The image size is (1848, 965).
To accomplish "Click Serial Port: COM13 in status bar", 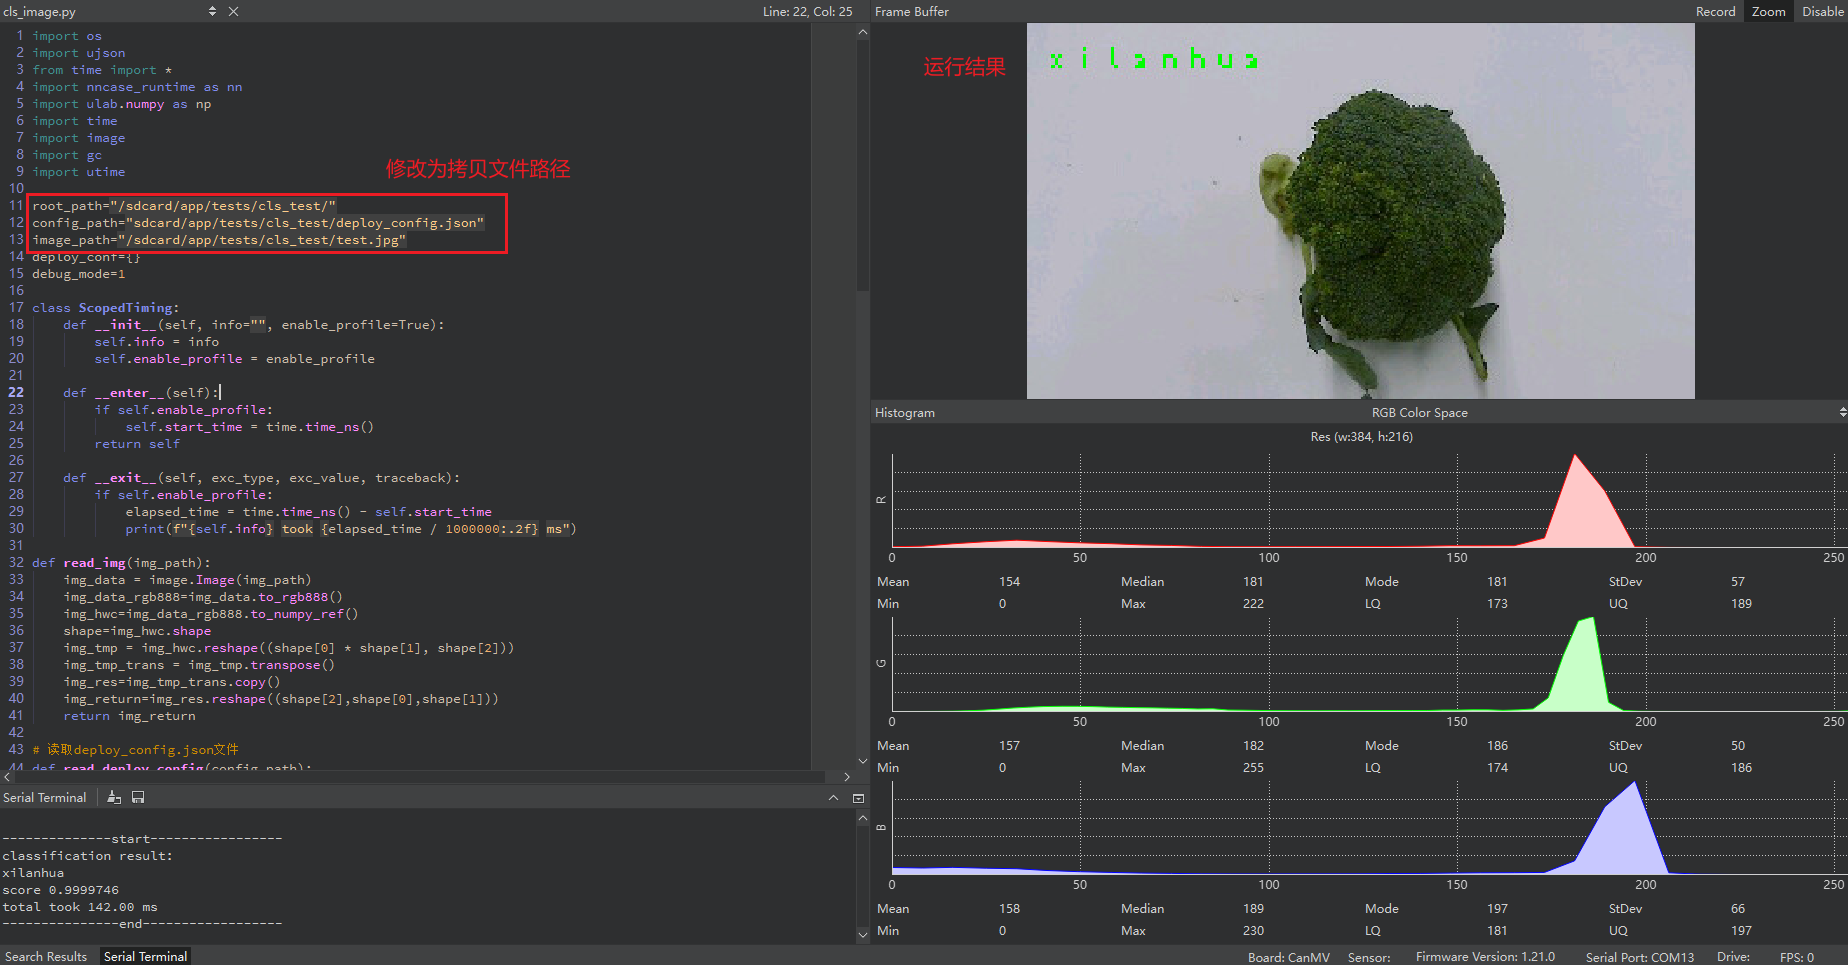I will coord(1640,957).
